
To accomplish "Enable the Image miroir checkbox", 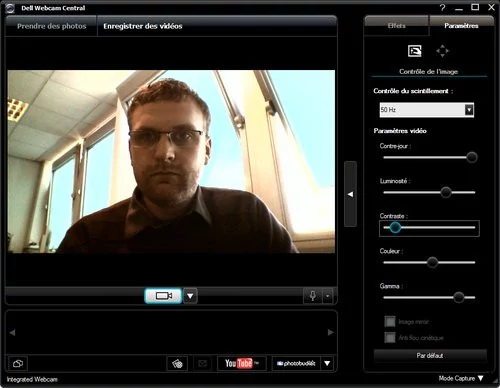I will (x=390, y=322).
